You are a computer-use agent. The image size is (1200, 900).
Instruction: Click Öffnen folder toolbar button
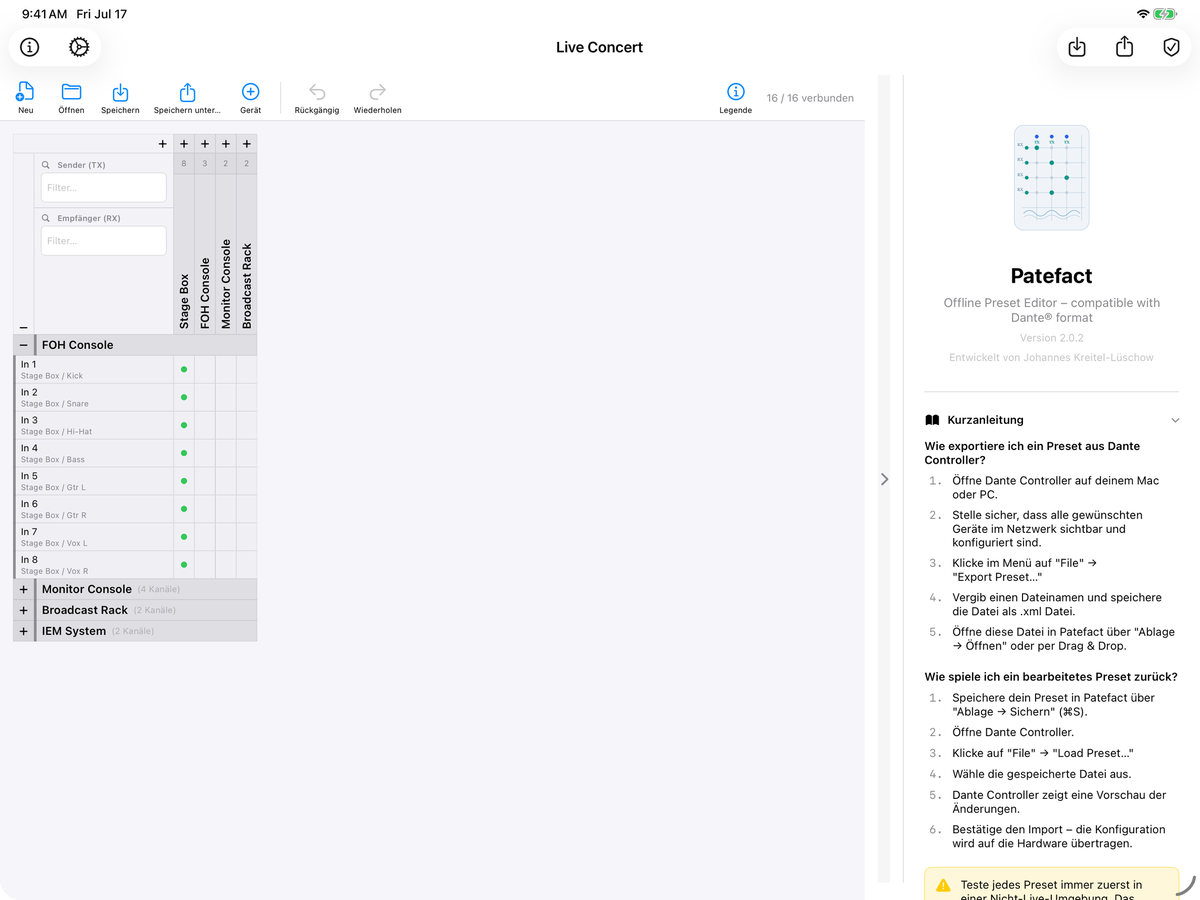tap(71, 98)
